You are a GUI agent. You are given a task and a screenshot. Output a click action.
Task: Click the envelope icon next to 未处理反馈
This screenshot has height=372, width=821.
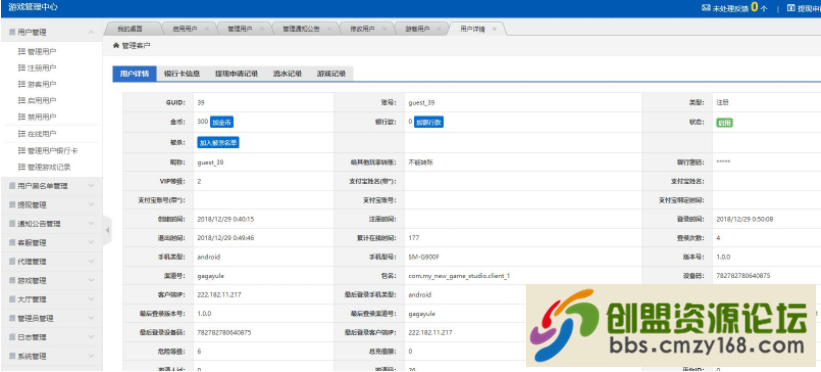tap(706, 8)
